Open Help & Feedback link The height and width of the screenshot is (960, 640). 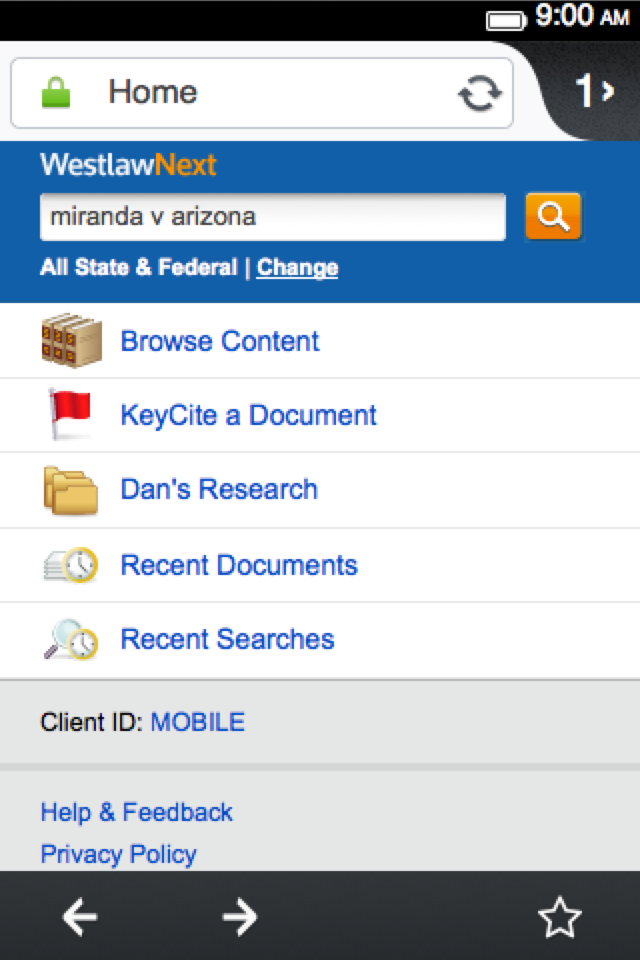[x=136, y=812]
